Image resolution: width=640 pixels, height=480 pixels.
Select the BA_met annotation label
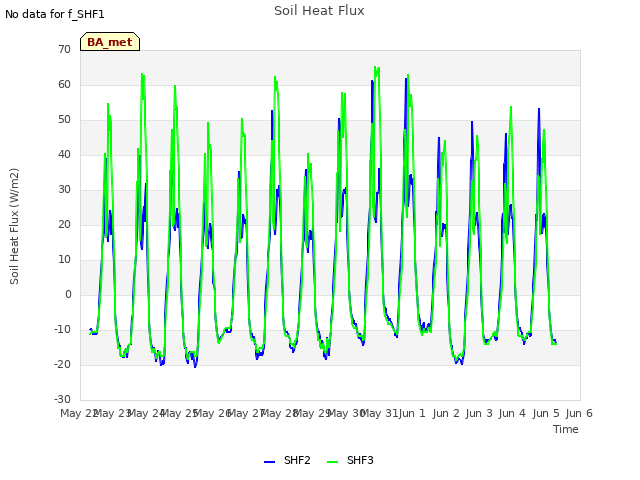110,42
